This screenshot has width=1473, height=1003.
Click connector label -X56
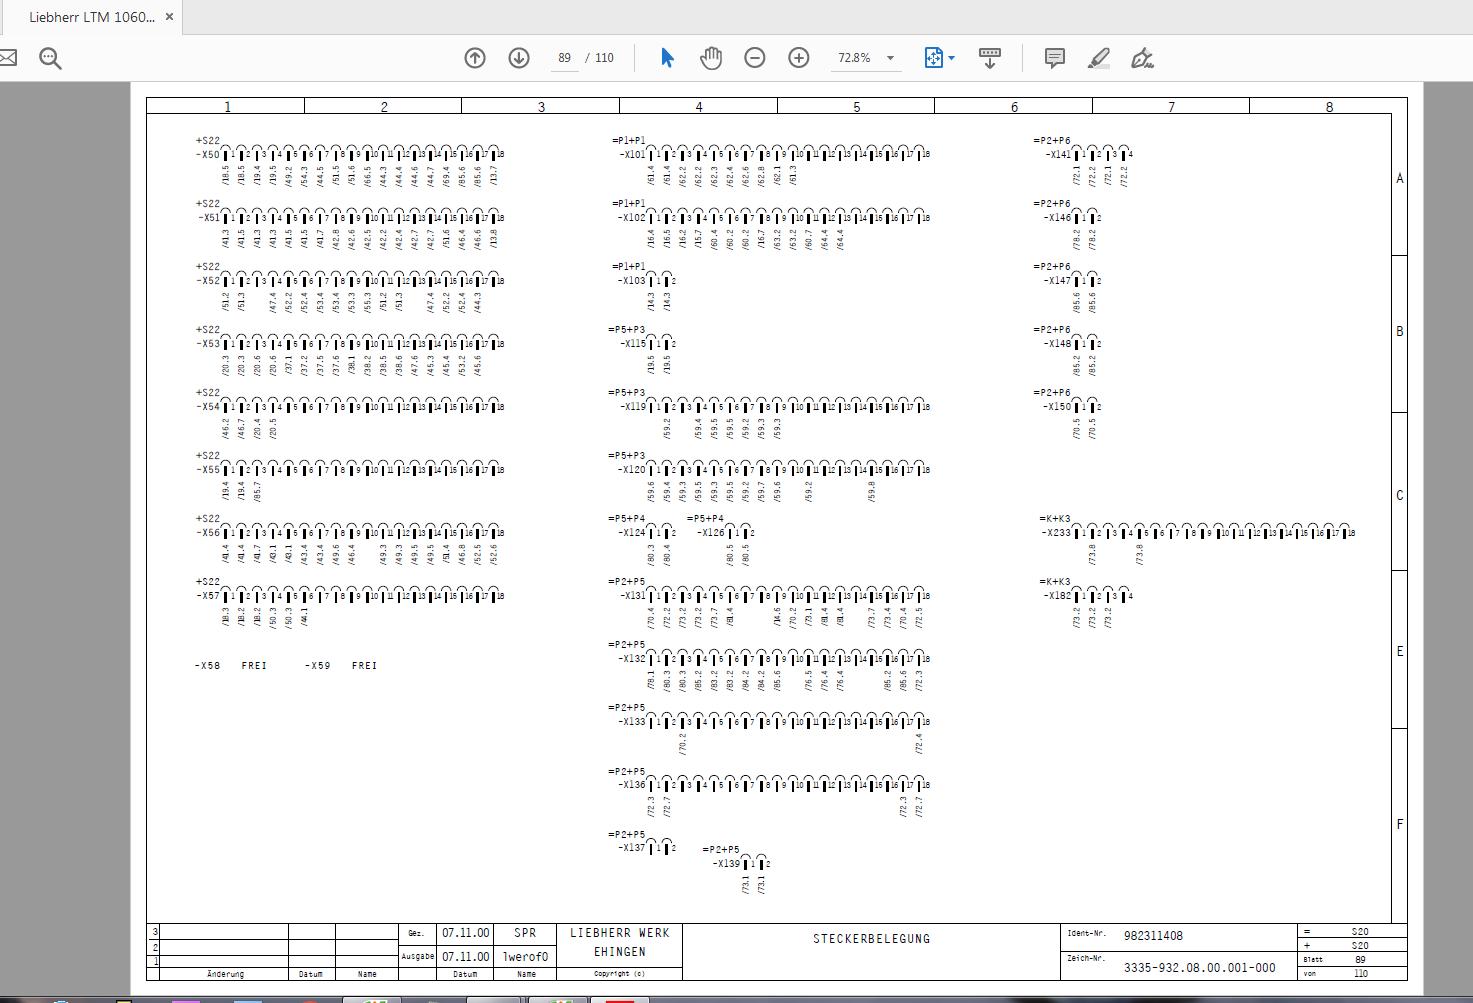pyautogui.click(x=207, y=533)
